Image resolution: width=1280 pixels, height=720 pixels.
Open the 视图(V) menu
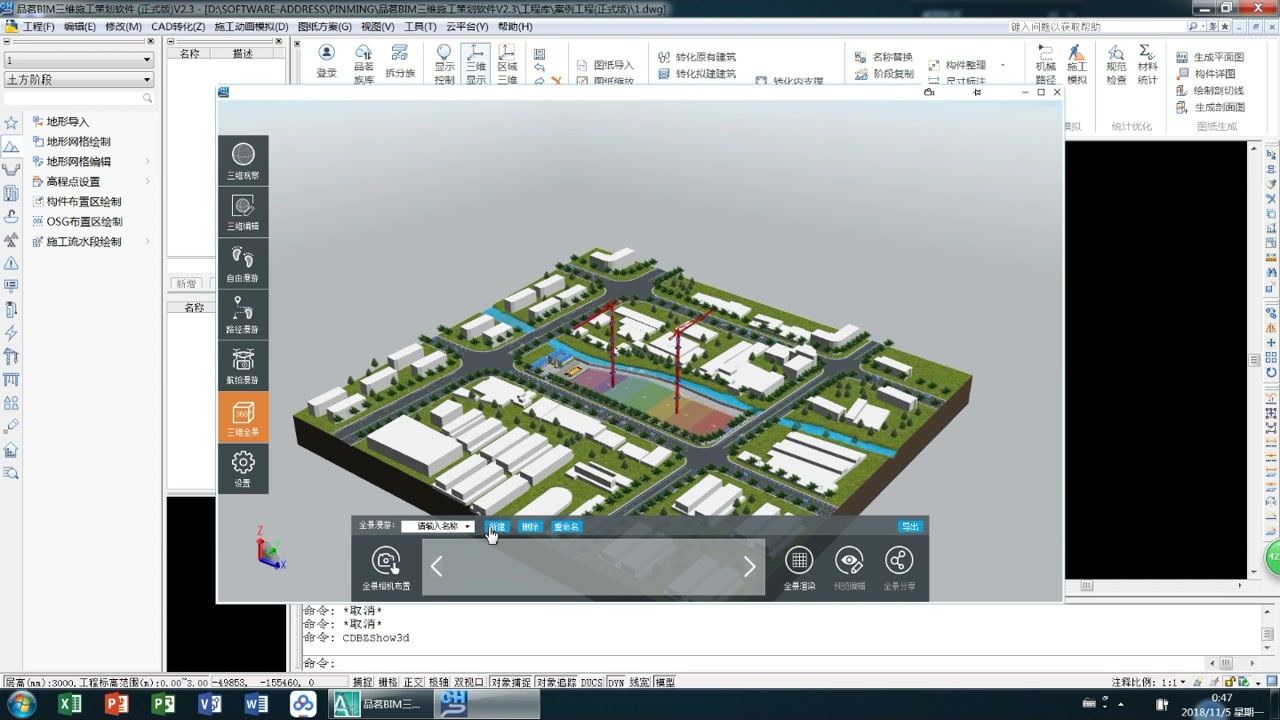(377, 26)
